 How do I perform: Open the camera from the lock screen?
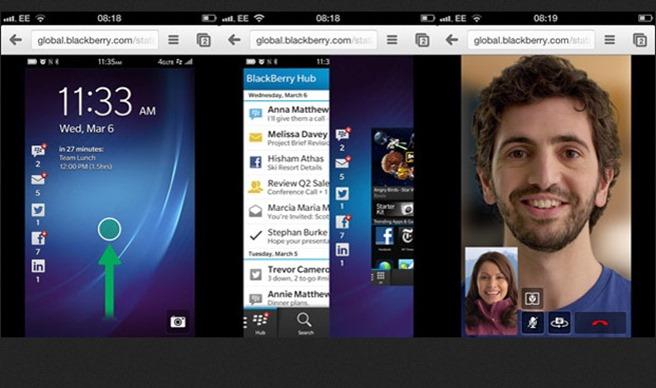pos(178,321)
